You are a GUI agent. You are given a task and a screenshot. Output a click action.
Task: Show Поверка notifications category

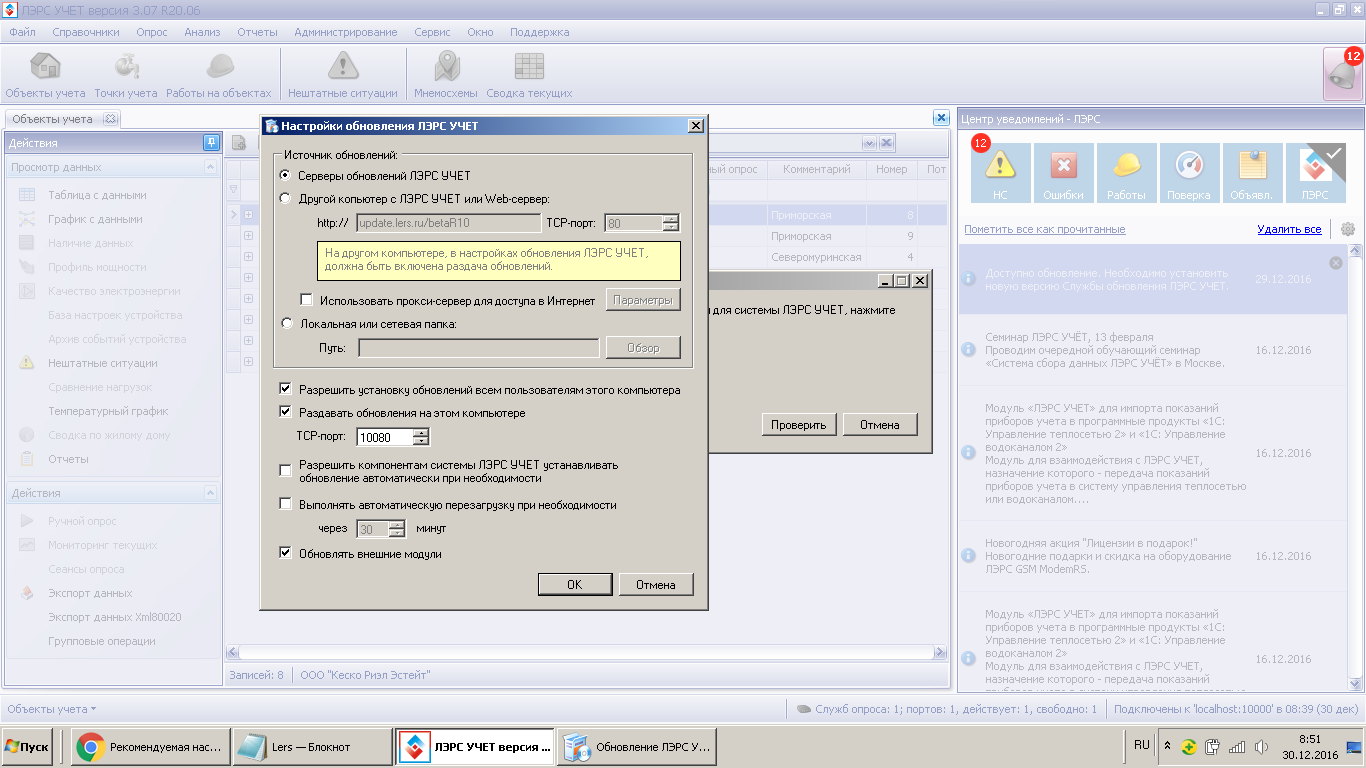point(1189,173)
